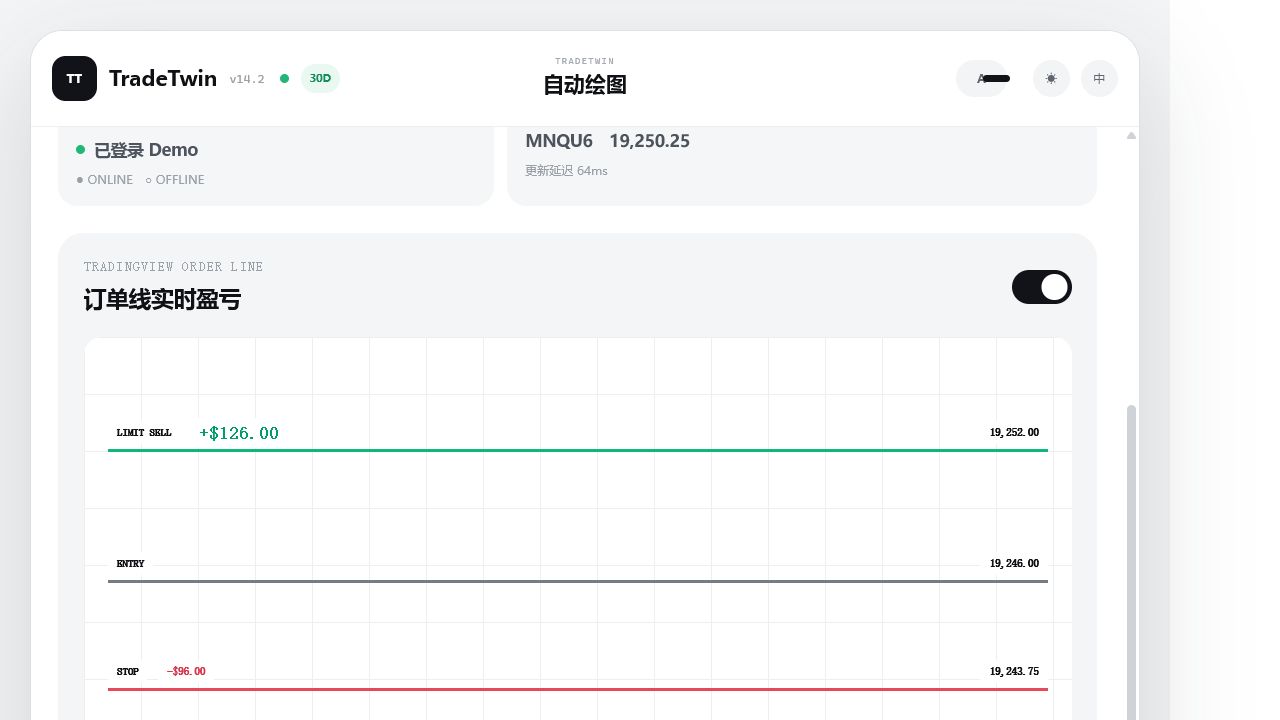Click the ONLINE legend label
Screen dimensions: 1280x720
click(x=110, y=180)
